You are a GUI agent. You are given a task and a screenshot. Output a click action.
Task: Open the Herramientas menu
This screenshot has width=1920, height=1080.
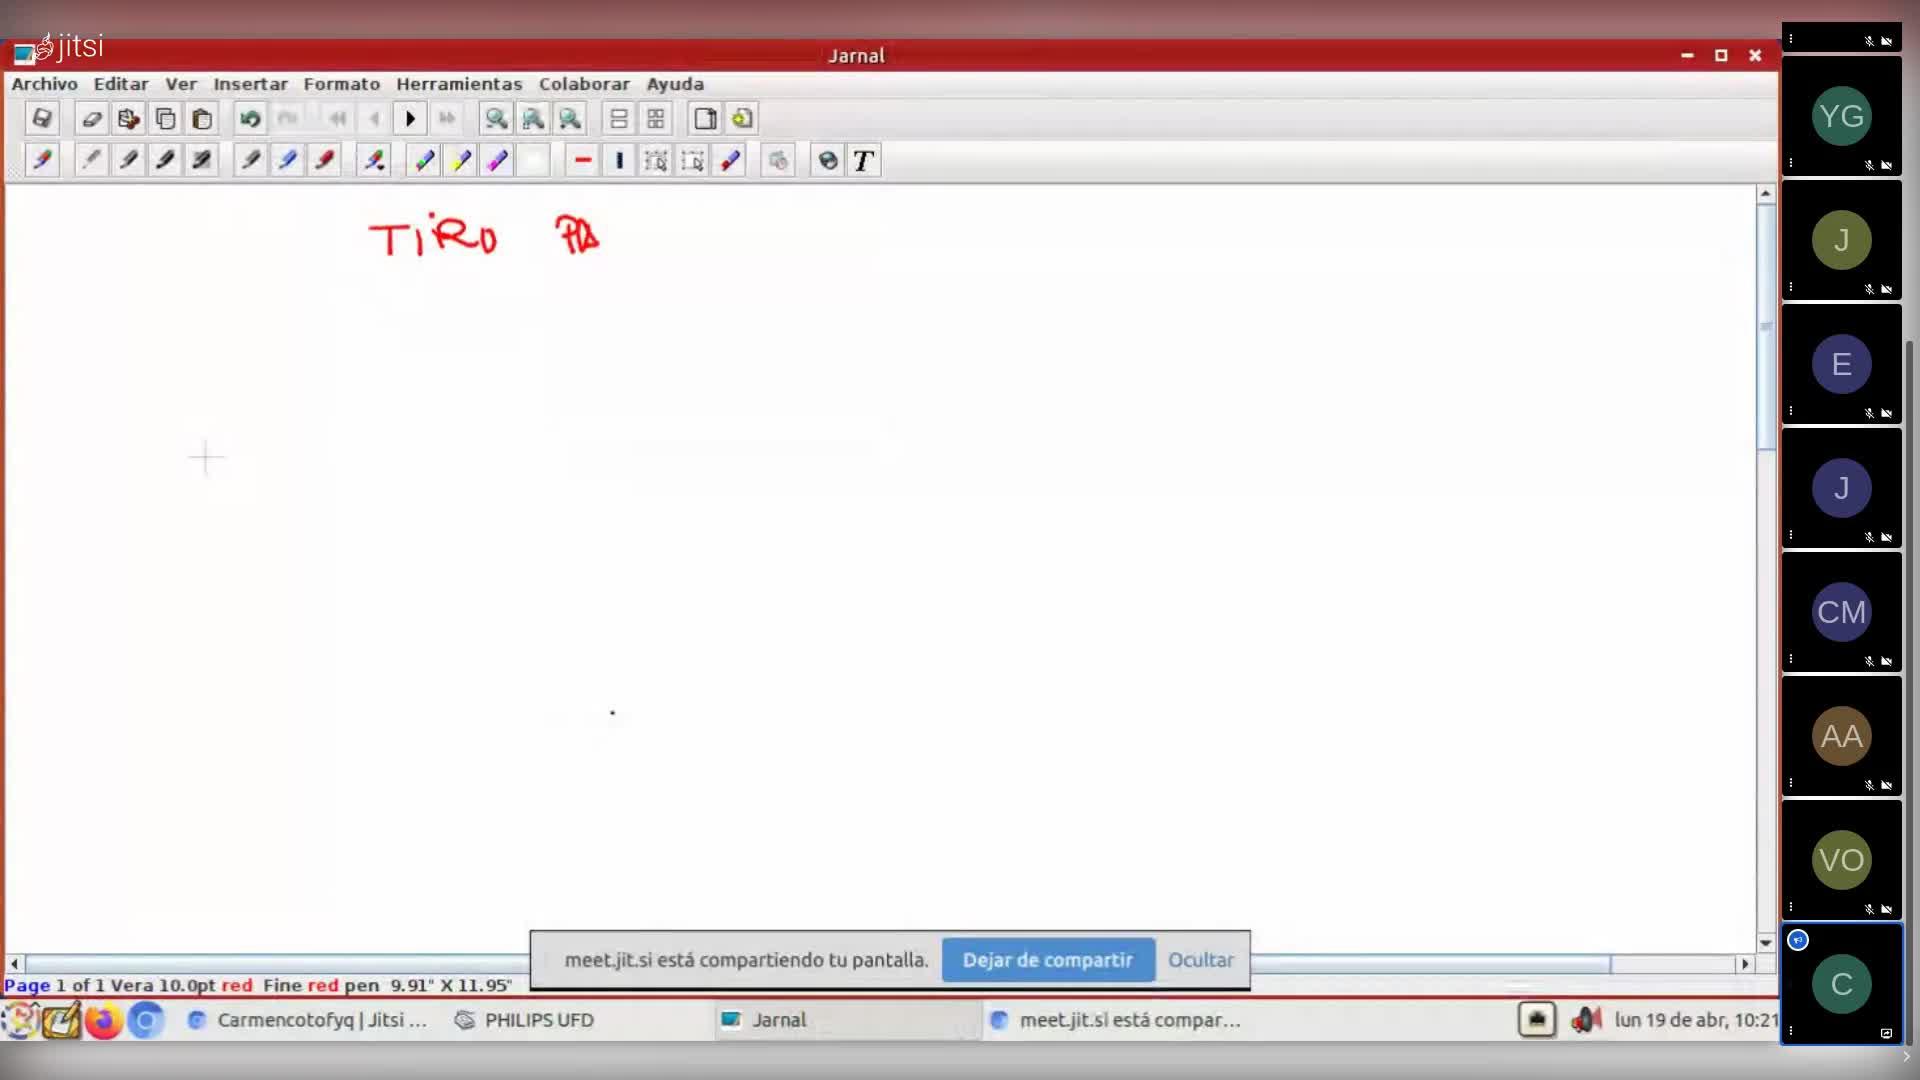click(x=459, y=84)
